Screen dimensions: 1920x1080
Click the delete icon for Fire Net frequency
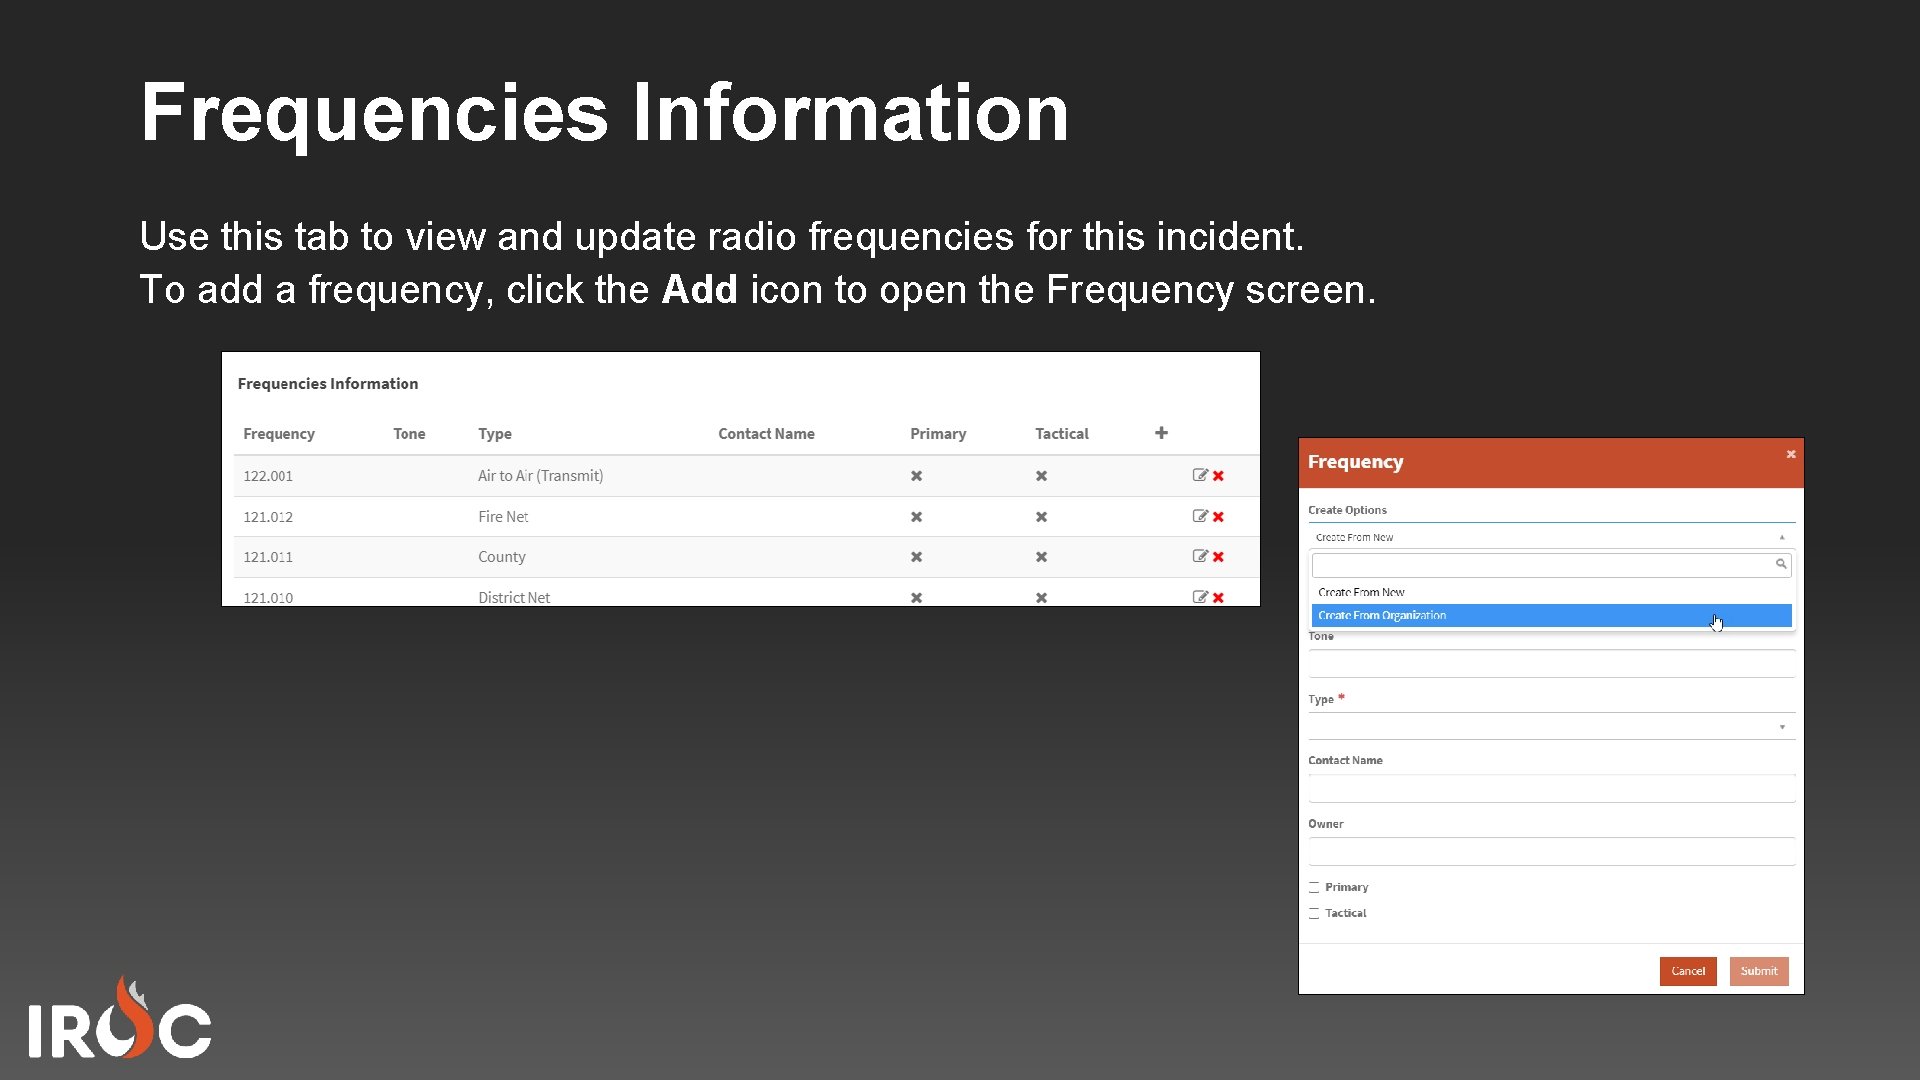coord(1217,516)
